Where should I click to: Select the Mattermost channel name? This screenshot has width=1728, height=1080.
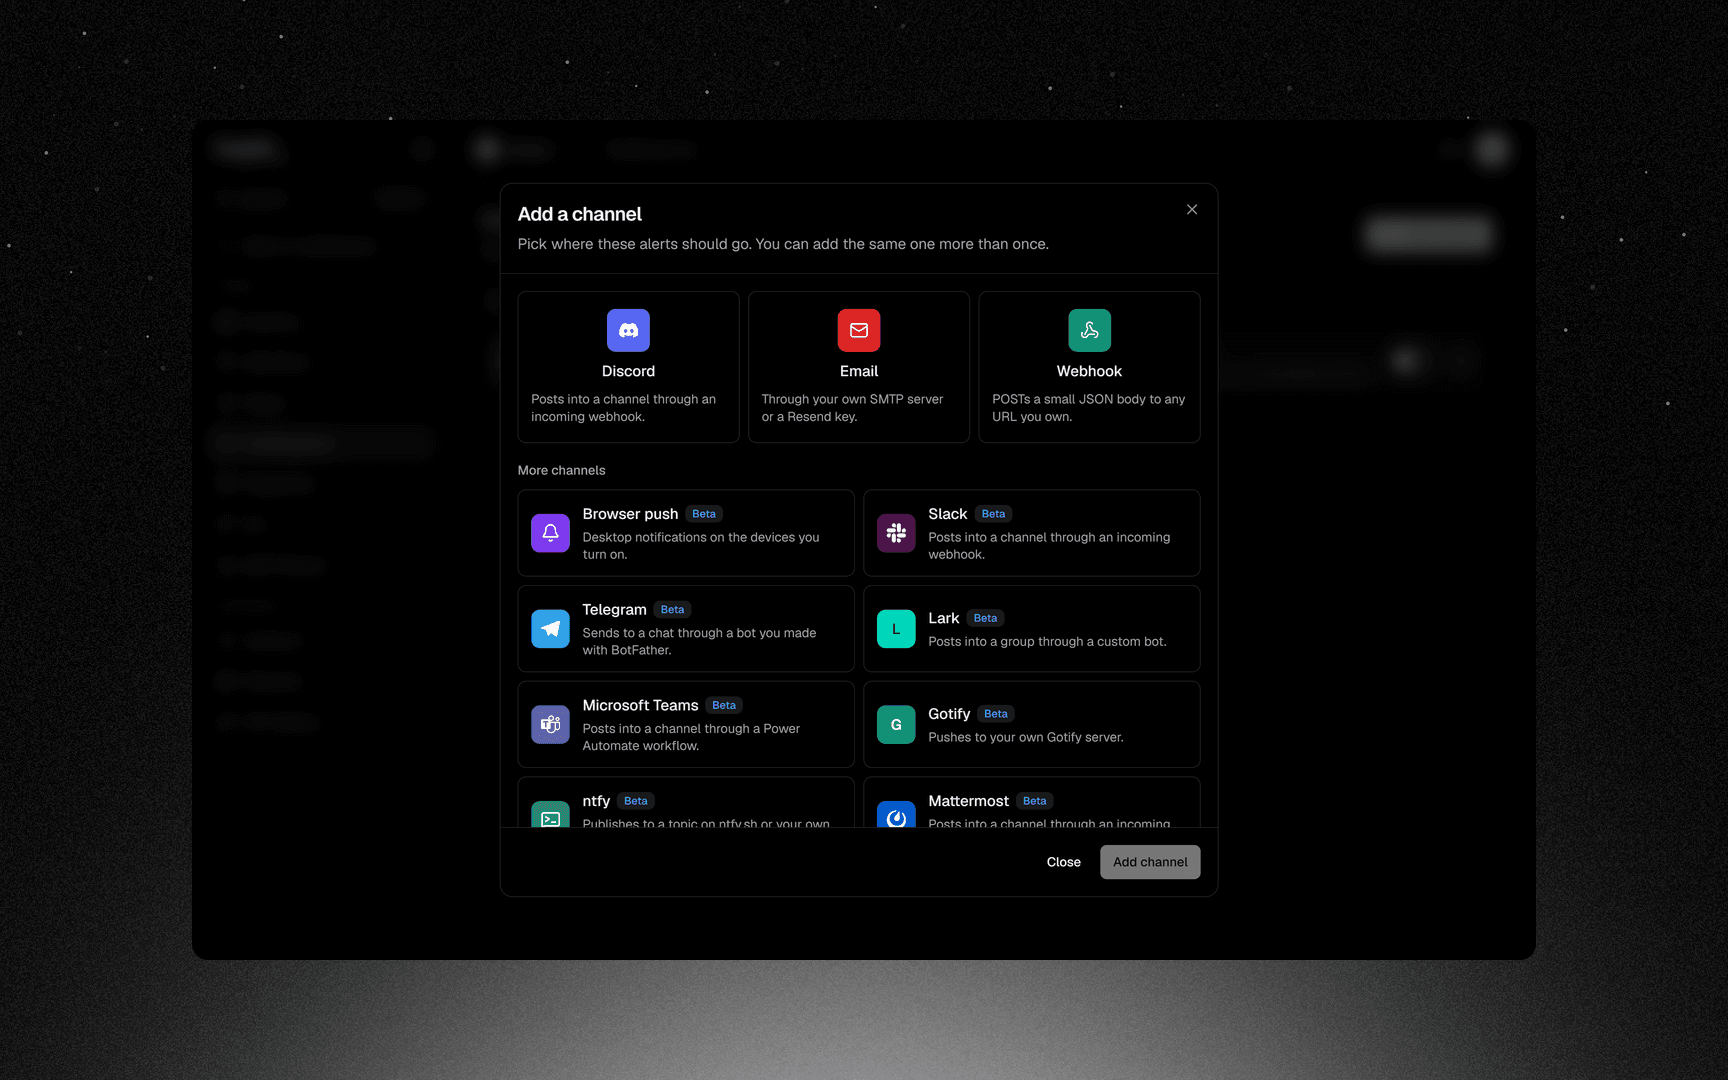click(x=968, y=801)
